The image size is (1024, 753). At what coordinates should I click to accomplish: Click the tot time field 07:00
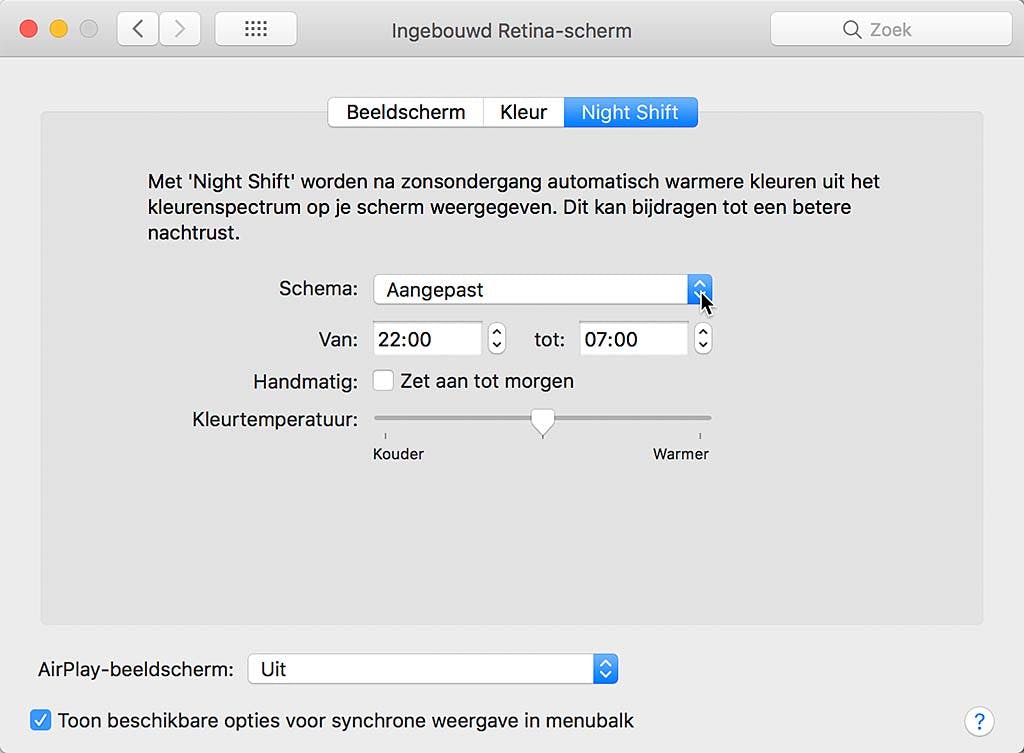coord(633,339)
